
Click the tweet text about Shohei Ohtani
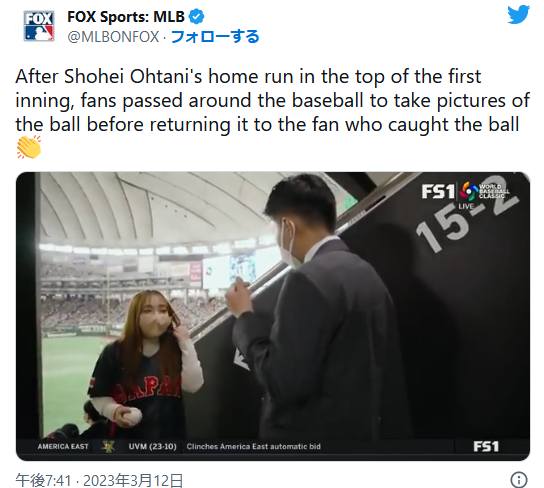click(x=272, y=101)
